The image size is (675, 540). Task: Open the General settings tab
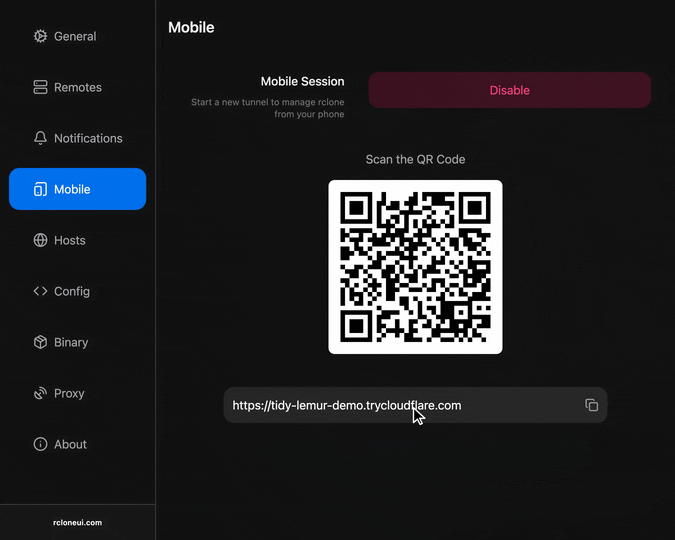75,36
